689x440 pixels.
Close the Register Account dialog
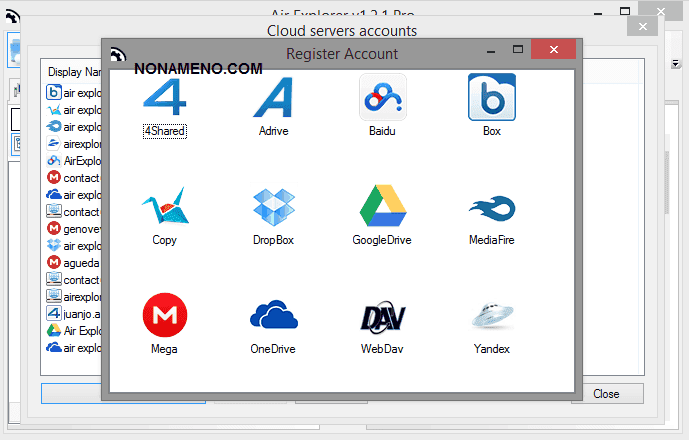coord(553,49)
